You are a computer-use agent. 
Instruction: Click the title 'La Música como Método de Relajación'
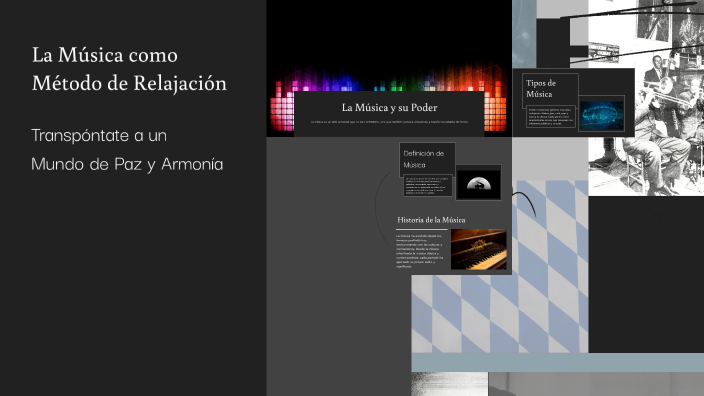[129, 69]
